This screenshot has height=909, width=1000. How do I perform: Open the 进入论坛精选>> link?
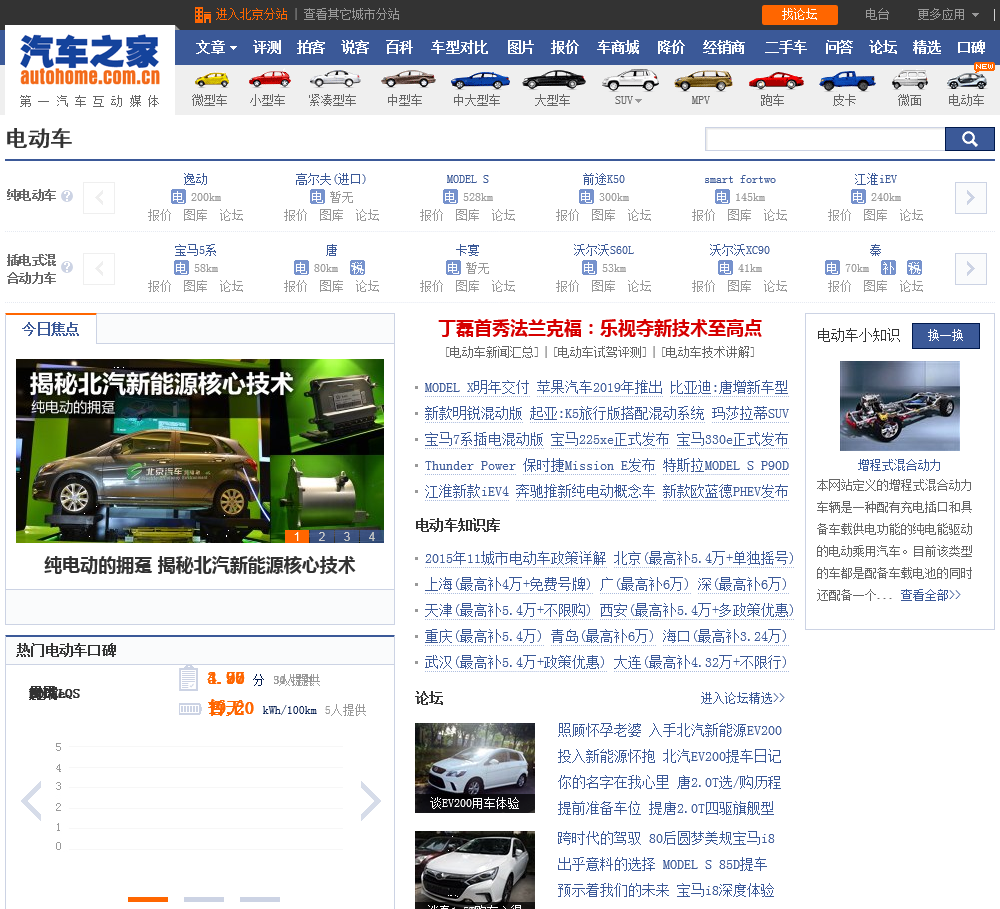pyautogui.click(x=742, y=698)
